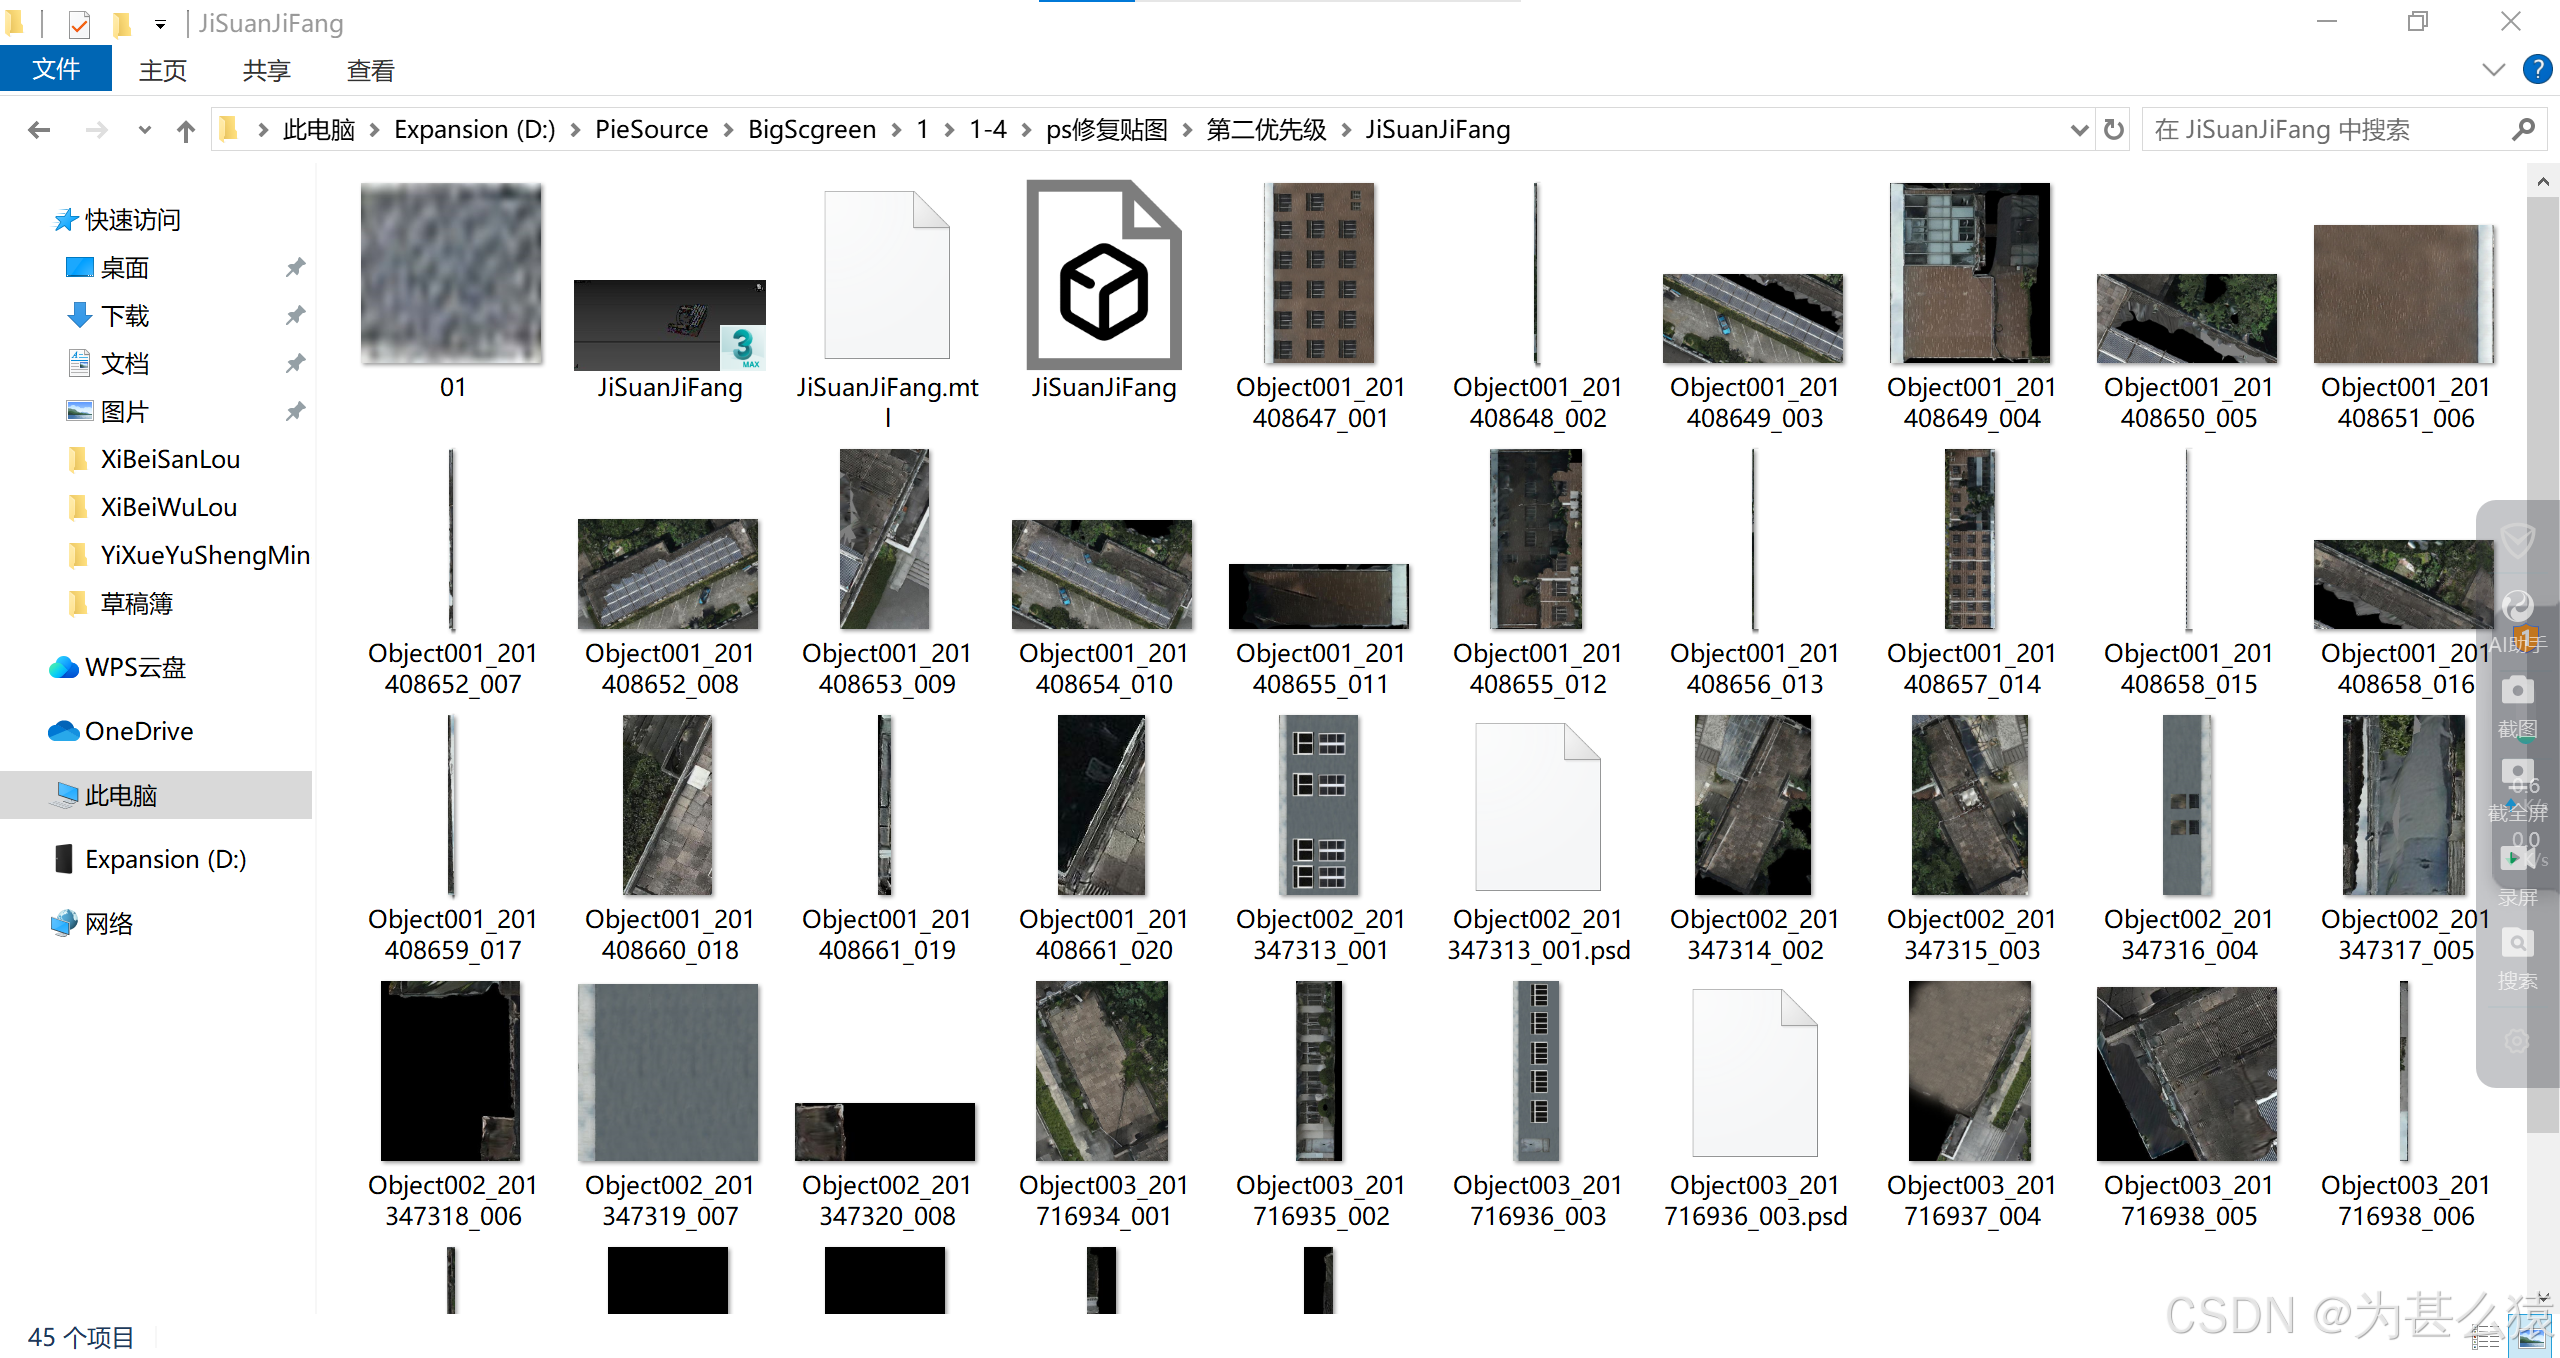Open address bar history dropdown

(2079, 130)
